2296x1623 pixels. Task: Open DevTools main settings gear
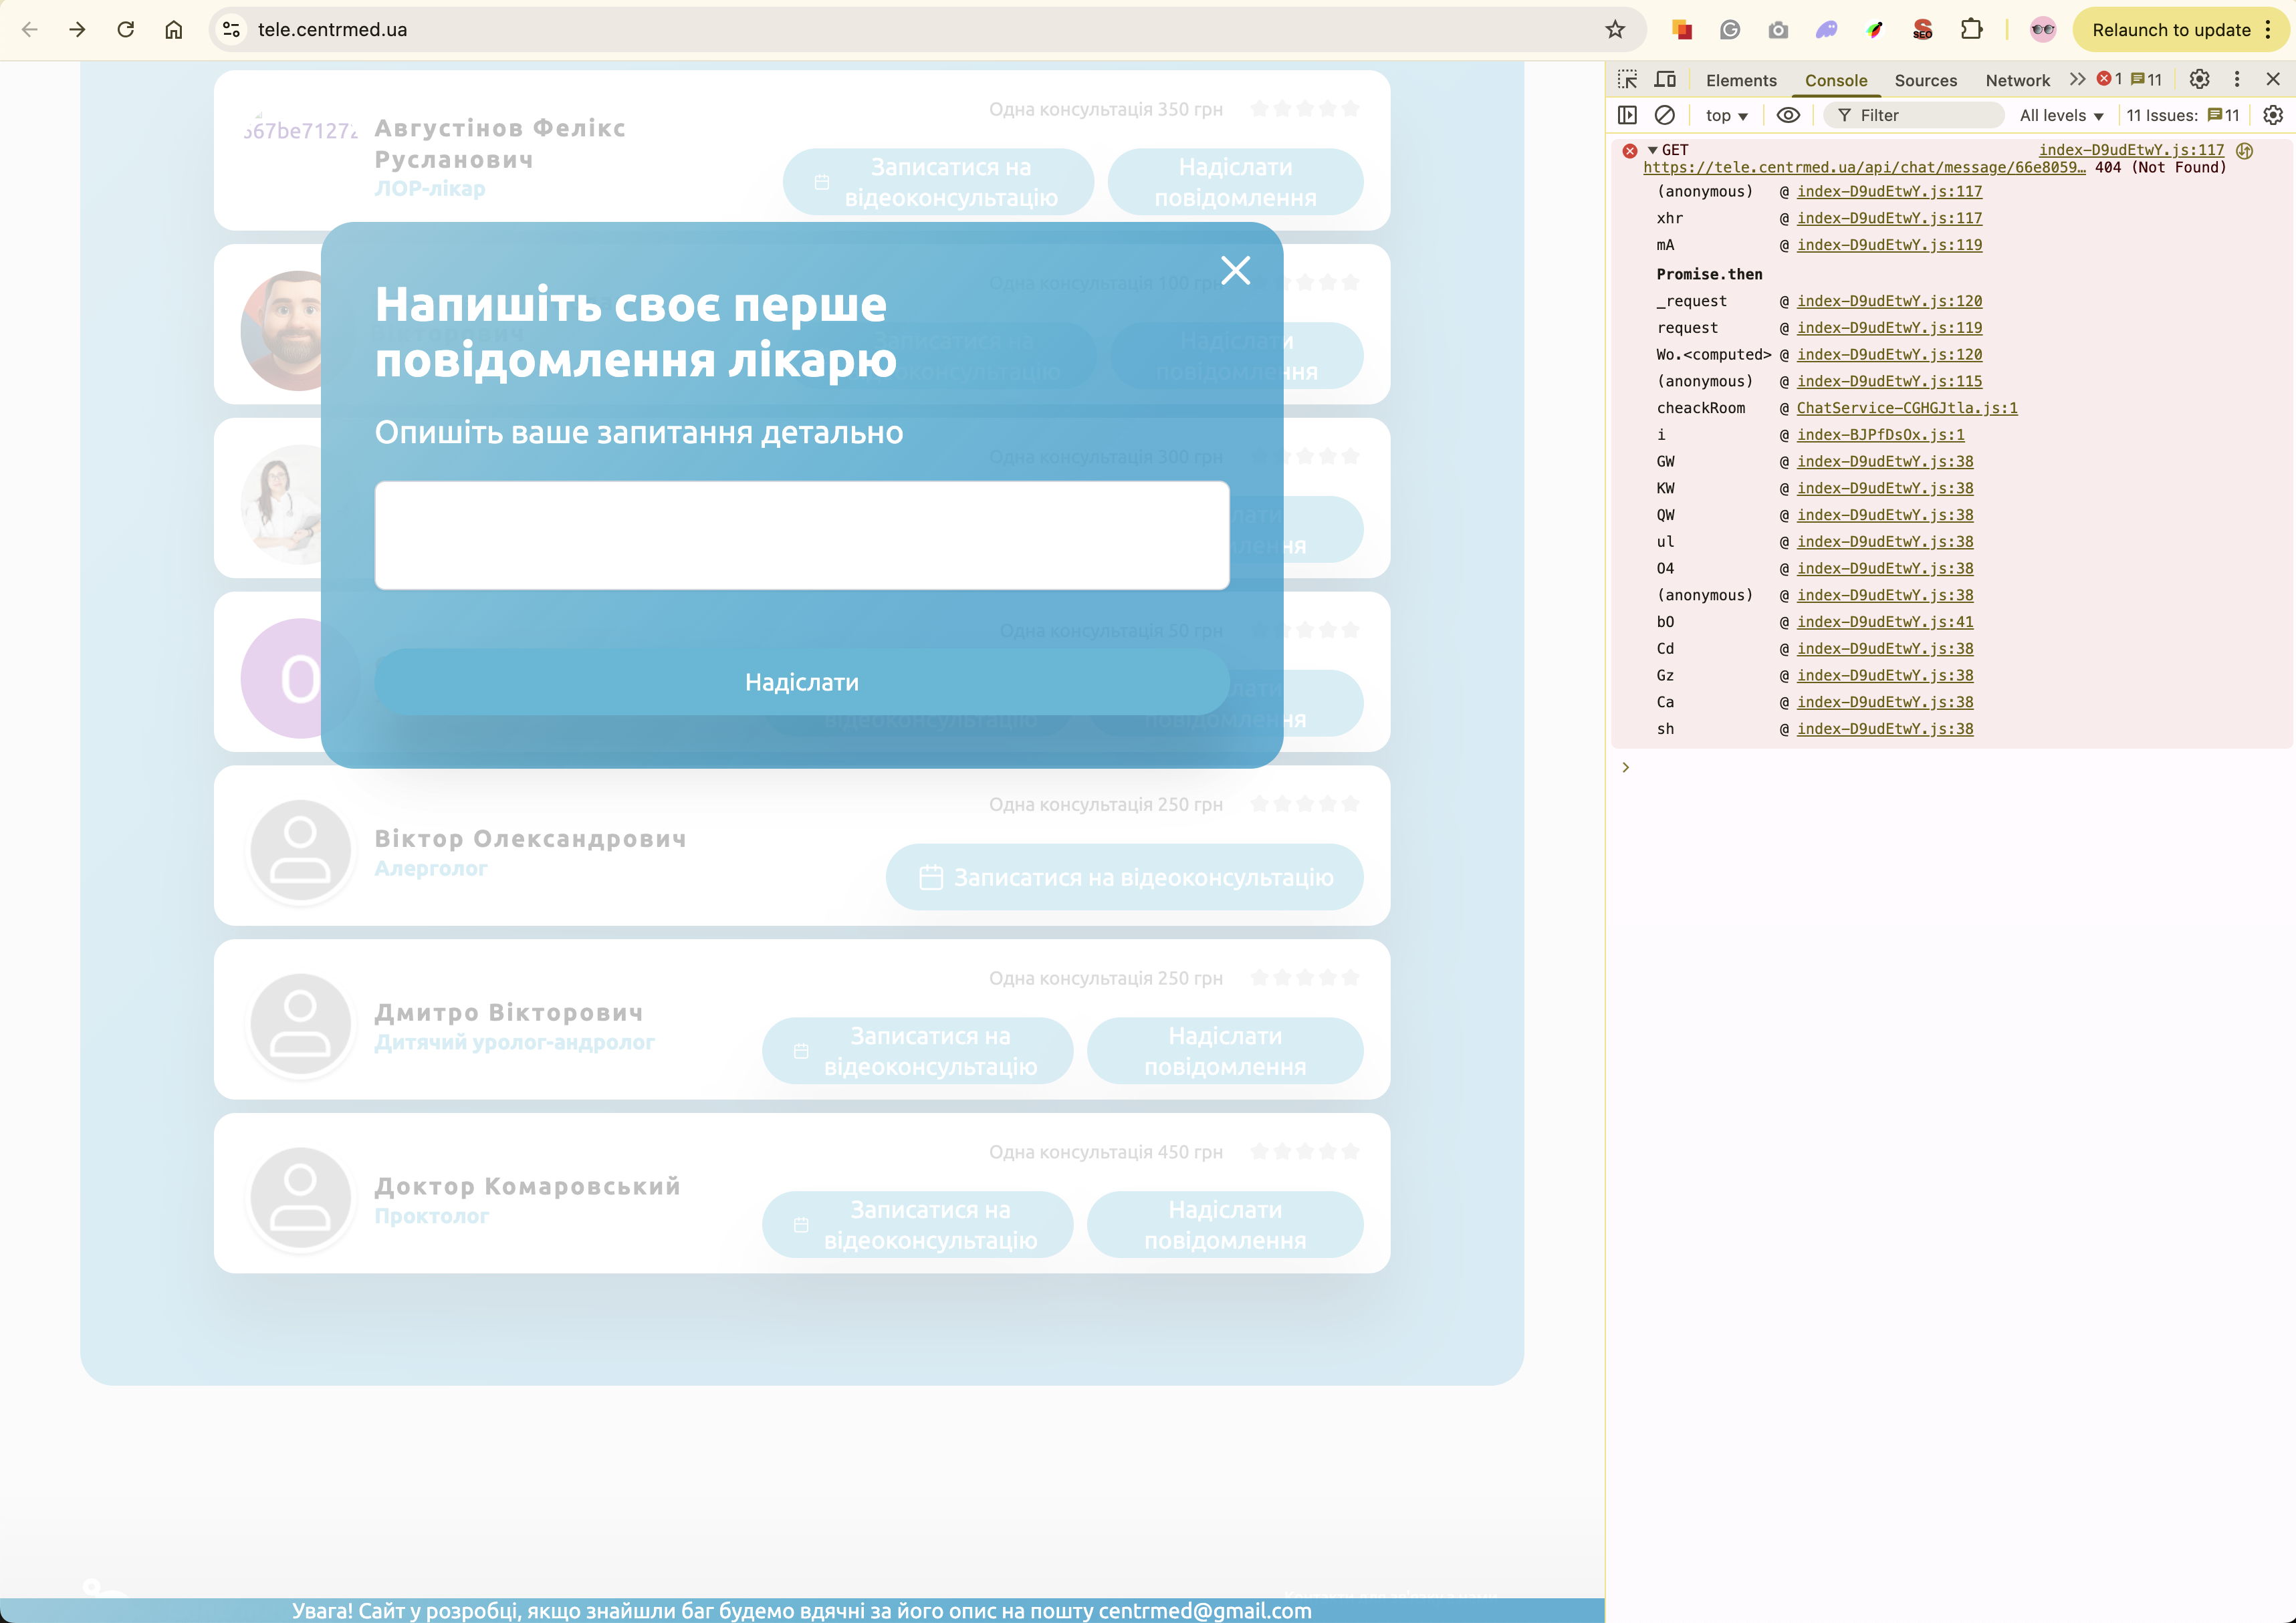tap(2199, 79)
